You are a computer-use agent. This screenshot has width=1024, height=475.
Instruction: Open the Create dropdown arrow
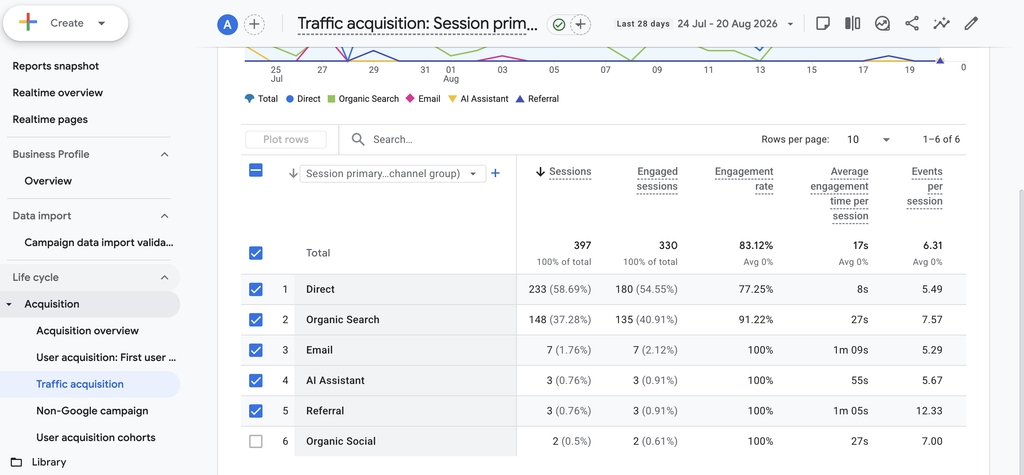101,23
